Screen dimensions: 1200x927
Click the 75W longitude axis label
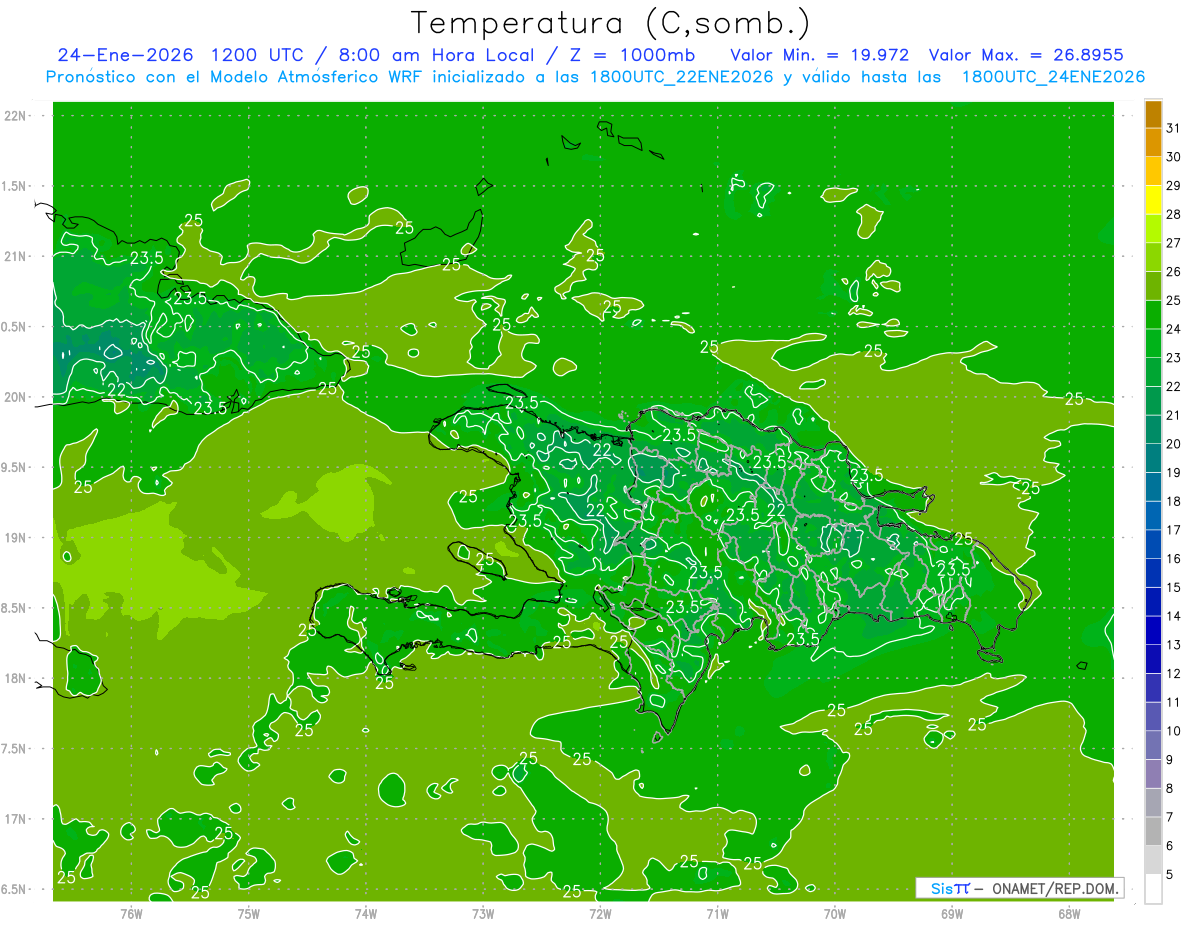point(249,913)
